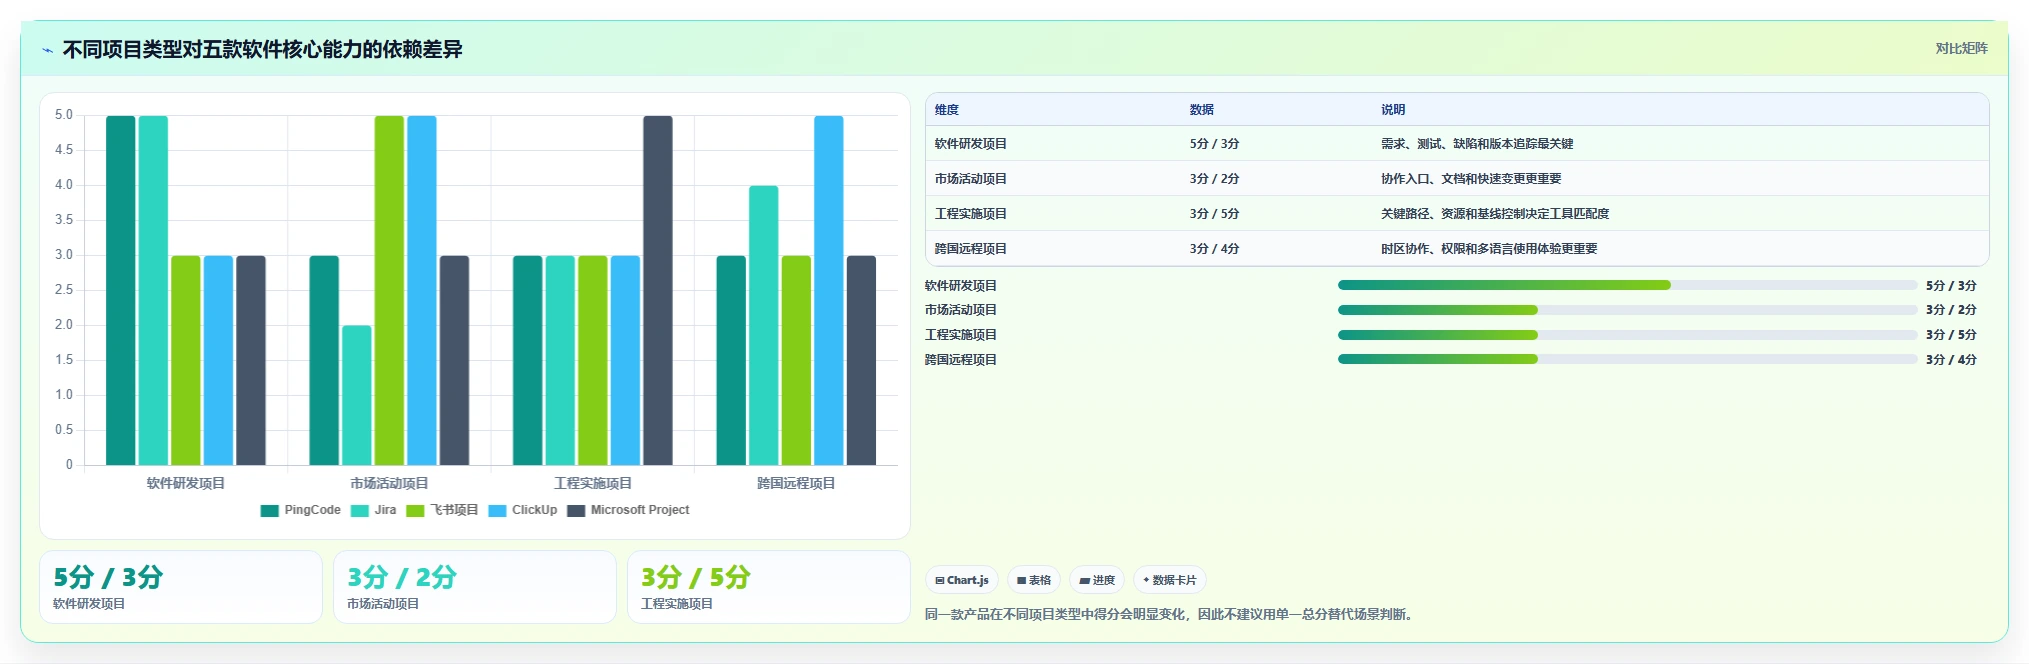Click description '需求、测试、缺陷和版本追踪最关键'
The height and width of the screenshot is (664, 2029).
point(1477,144)
